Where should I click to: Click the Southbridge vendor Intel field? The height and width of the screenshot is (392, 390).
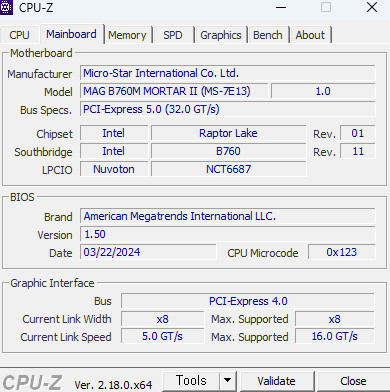coord(114,151)
